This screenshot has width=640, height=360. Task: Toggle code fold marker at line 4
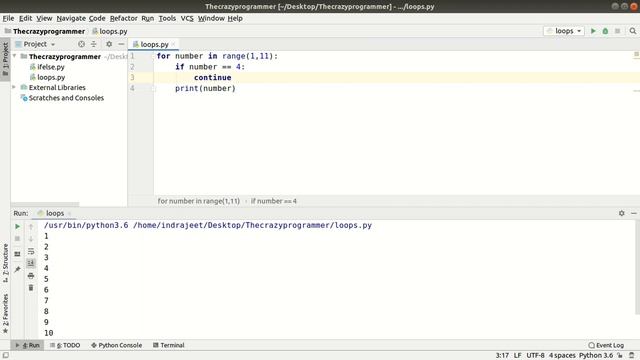pos(154,88)
